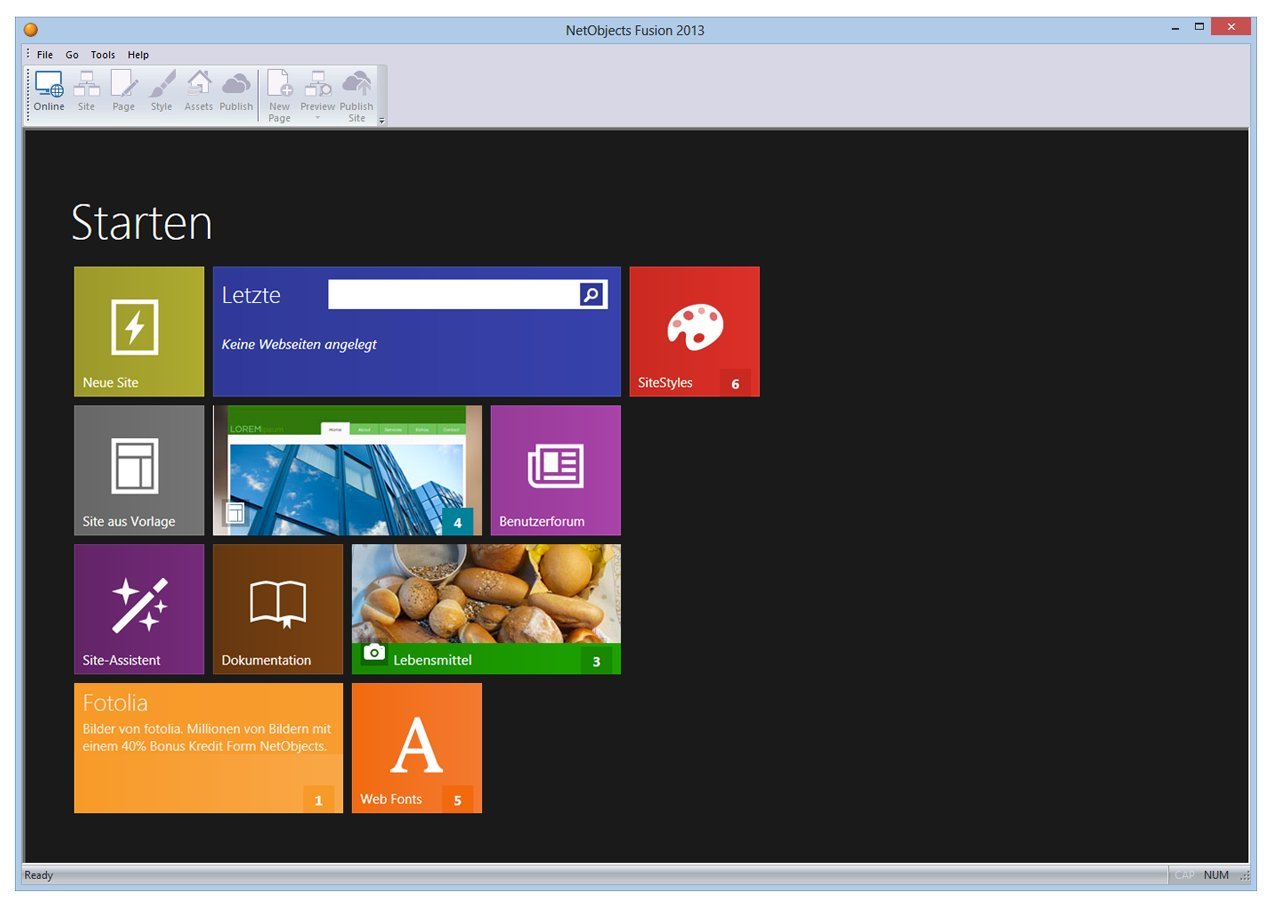The height and width of the screenshot is (914, 1280).
Task: Open Publish view cloud icon
Action: [236, 91]
